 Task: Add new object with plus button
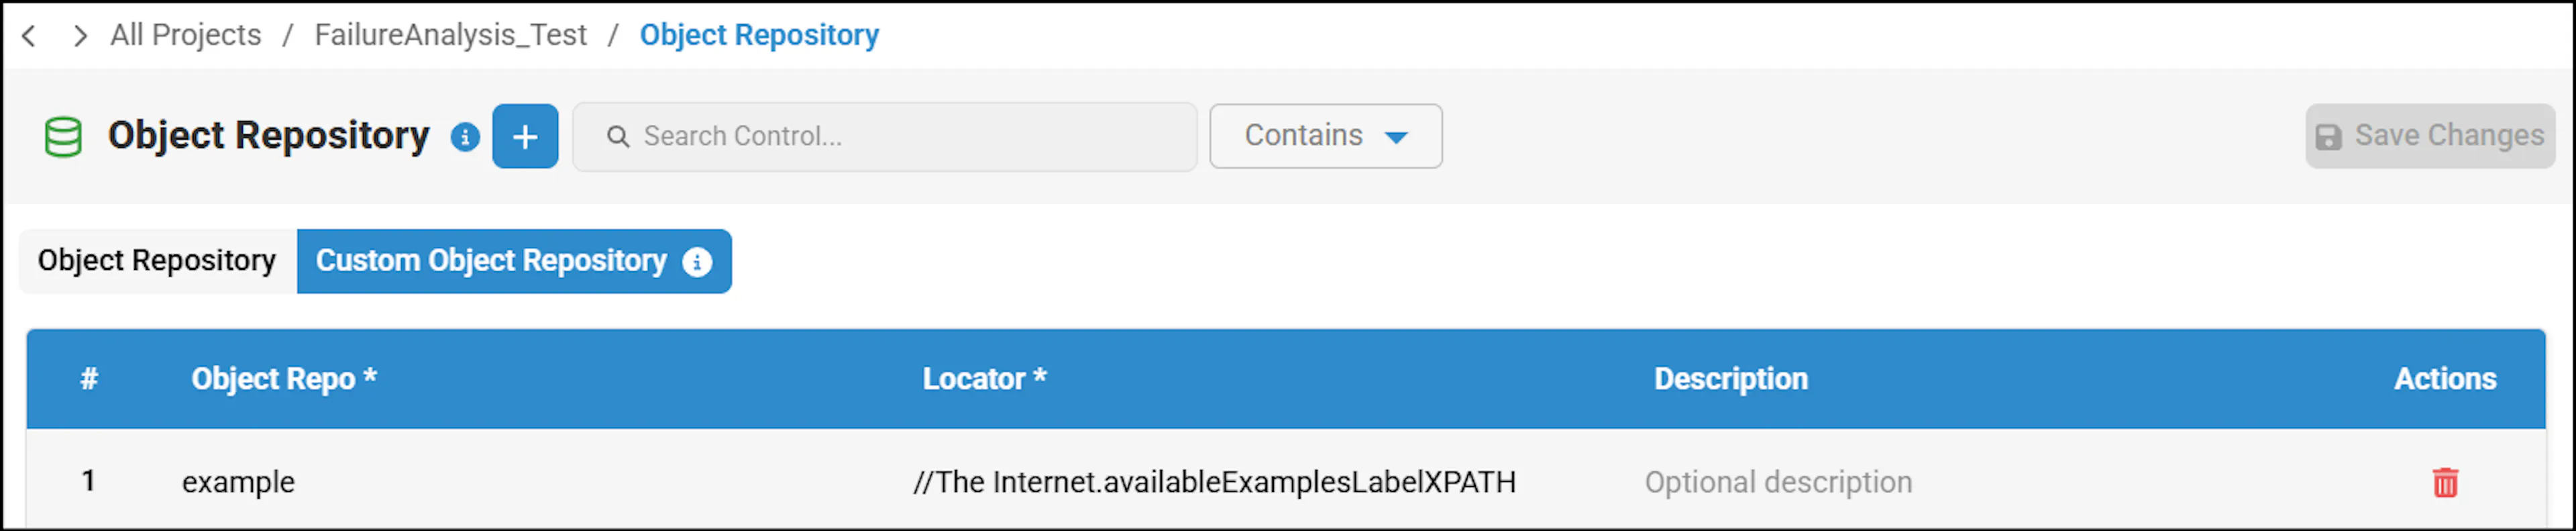pyautogui.click(x=525, y=136)
